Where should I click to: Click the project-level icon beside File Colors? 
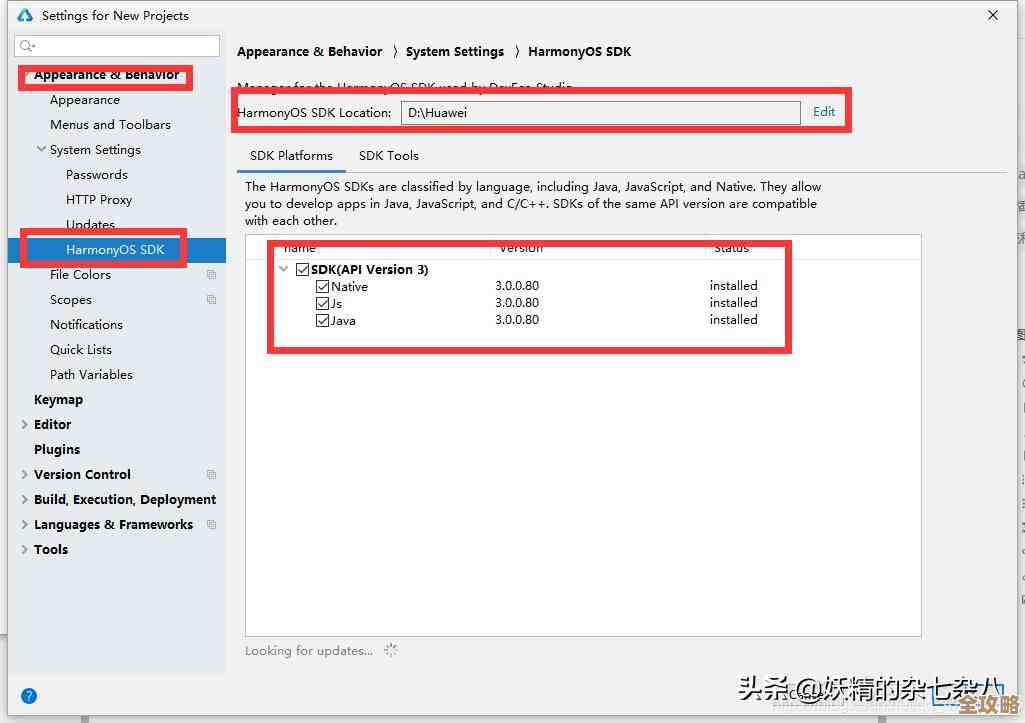(x=211, y=275)
